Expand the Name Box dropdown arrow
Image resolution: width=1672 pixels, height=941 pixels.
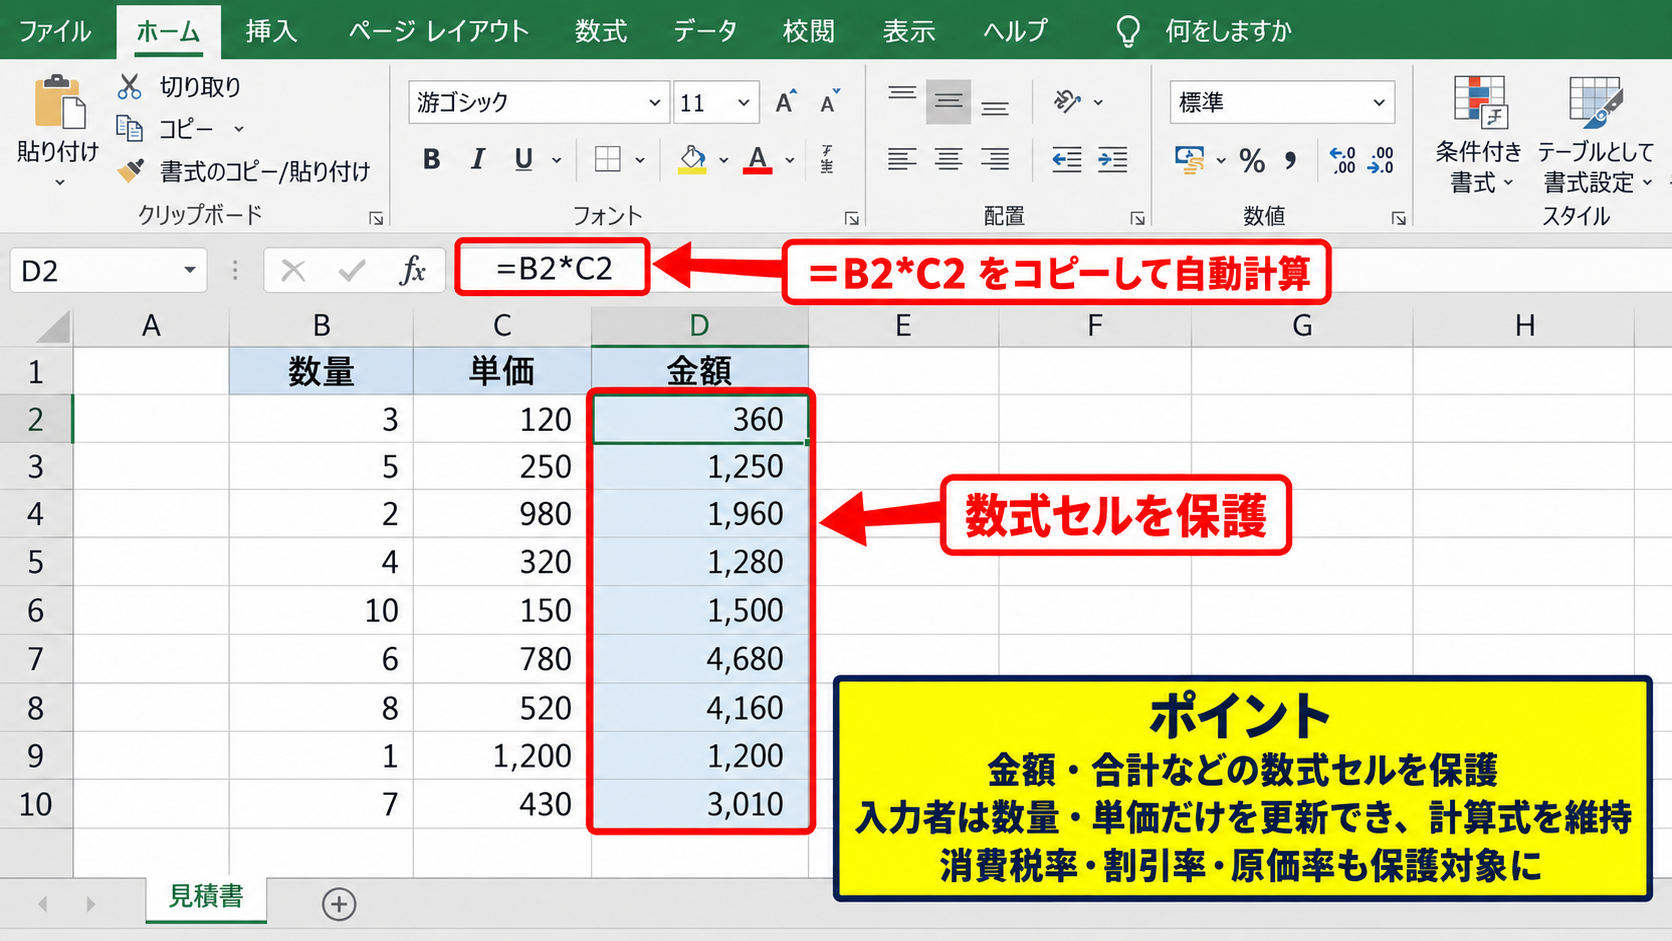click(x=189, y=270)
